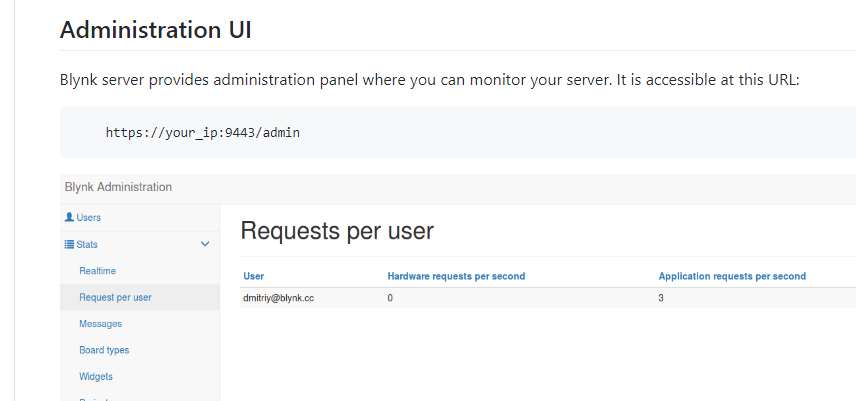The image size is (856, 401).
Task: Sort by the User column header
Action: pyautogui.click(x=254, y=276)
